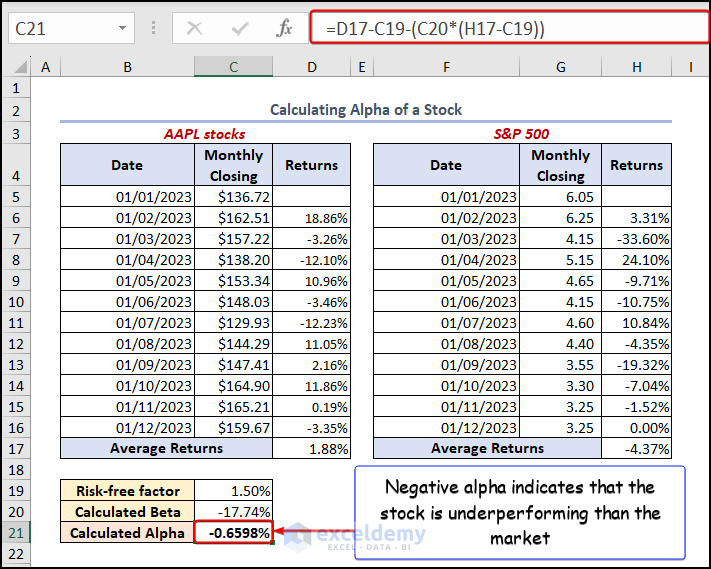The image size is (711, 569).
Task: Select Calculated Beta value -17.74%
Action: pyautogui.click(x=234, y=511)
